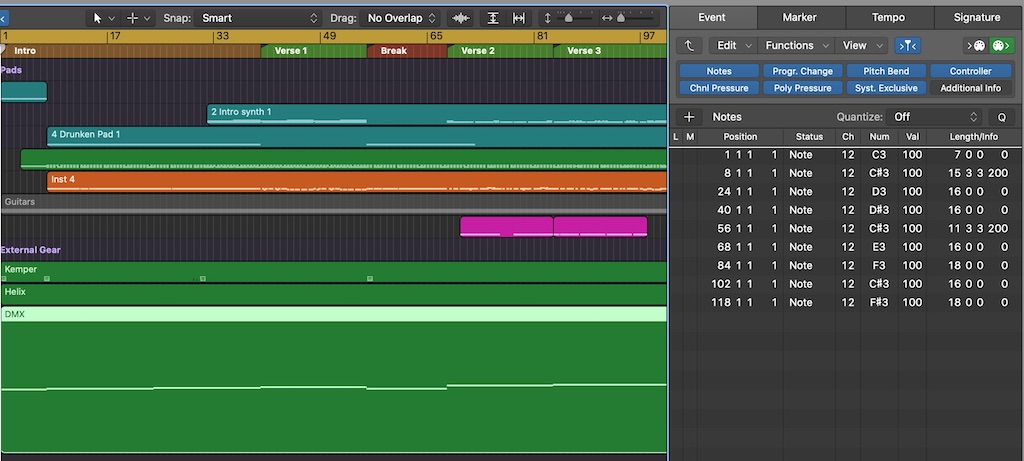Select the D#3 note event row

point(846,210)
